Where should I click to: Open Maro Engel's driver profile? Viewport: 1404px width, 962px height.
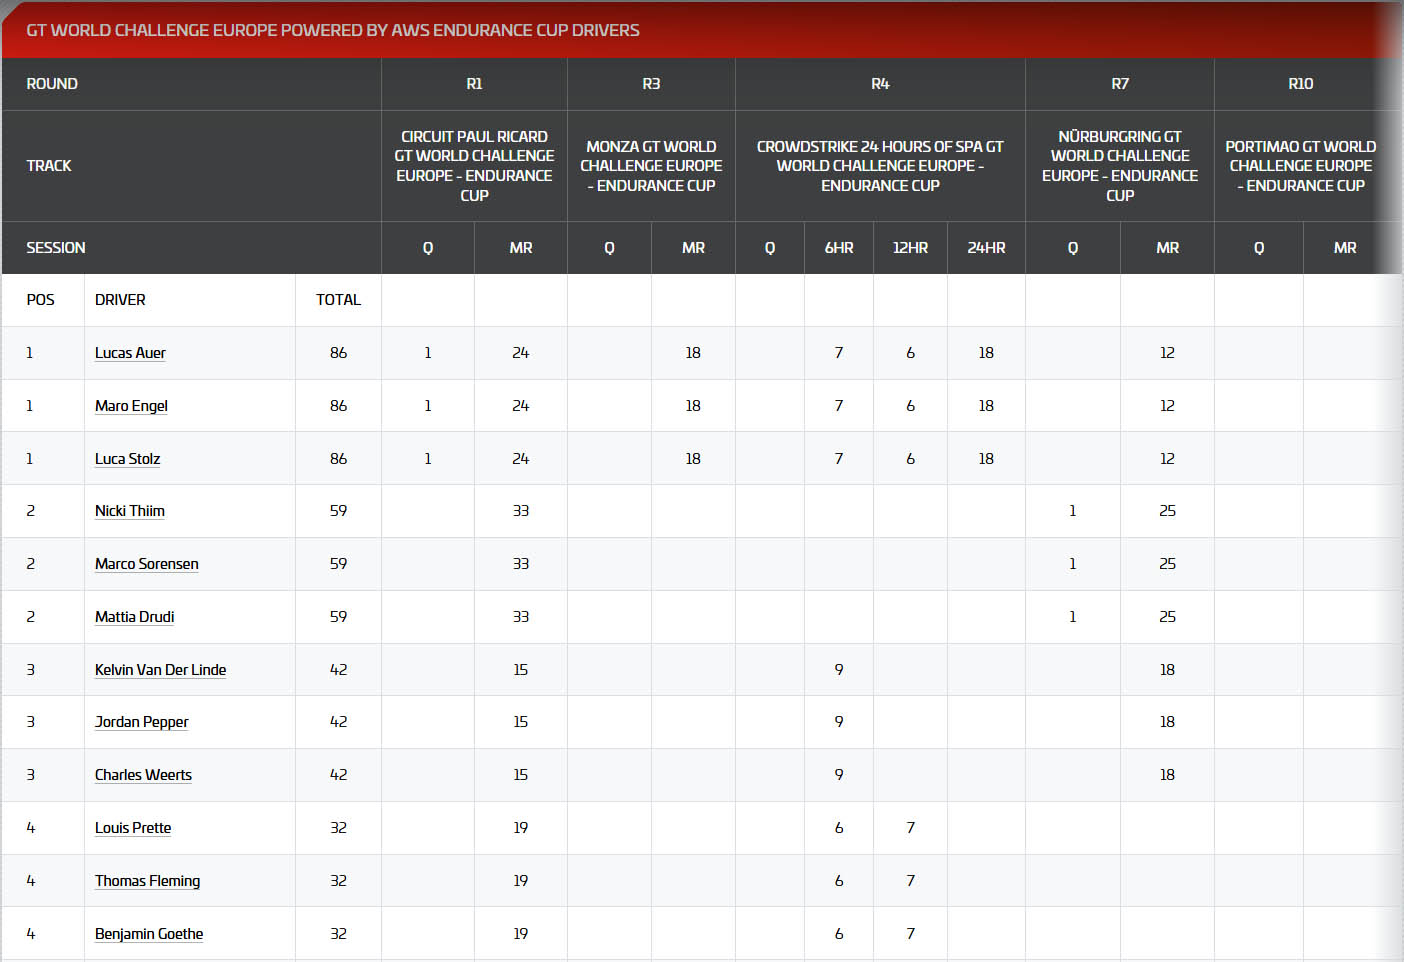click(131, 406)
